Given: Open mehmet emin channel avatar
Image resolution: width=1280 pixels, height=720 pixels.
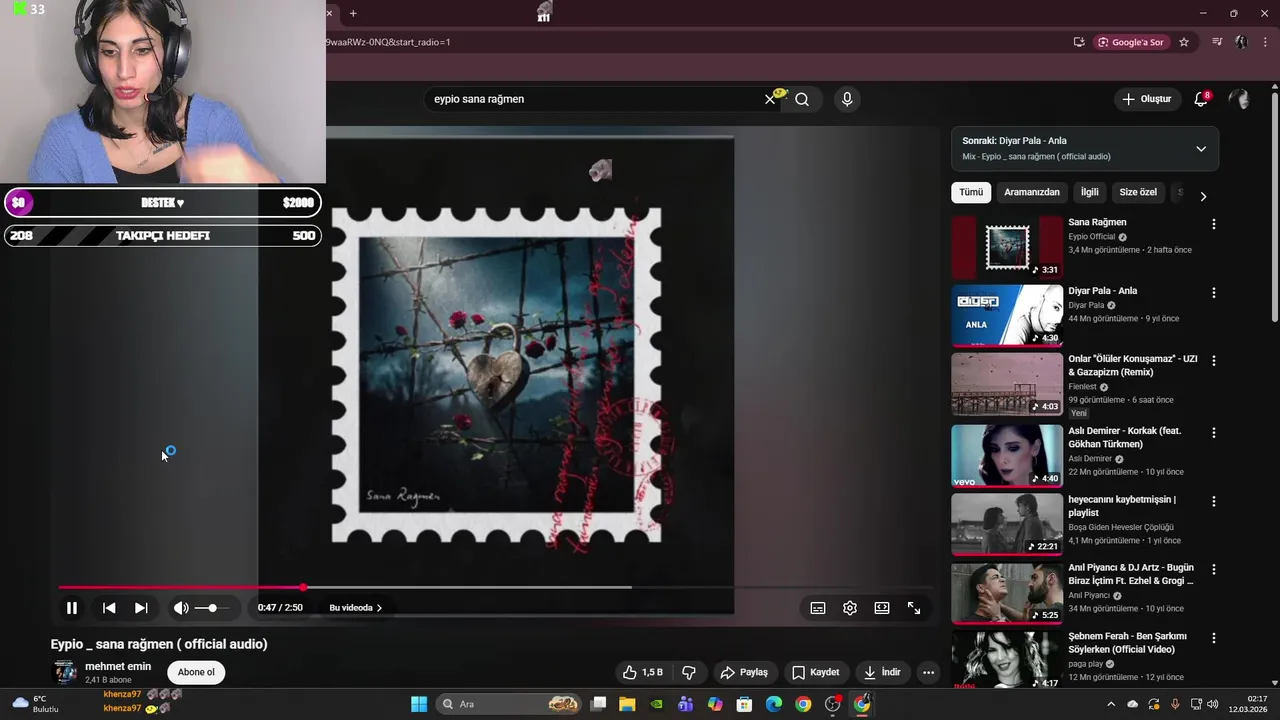Looking at the screenshot, I should click(x=65, y=672).
